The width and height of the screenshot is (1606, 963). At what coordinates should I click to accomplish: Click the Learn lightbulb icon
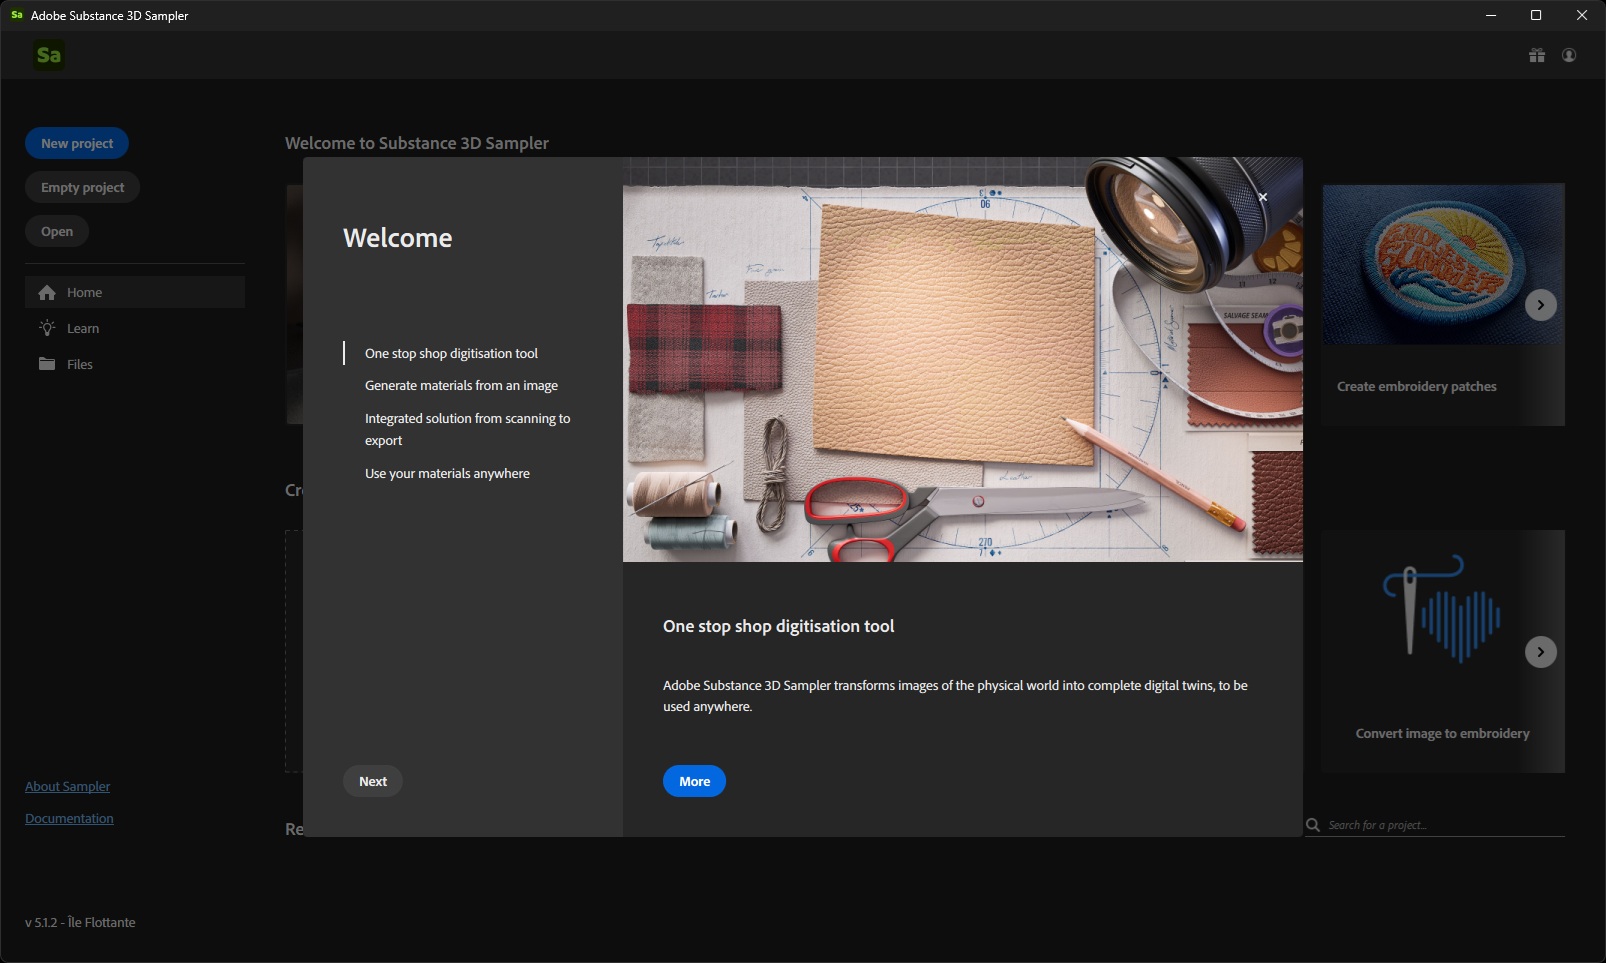47,328
